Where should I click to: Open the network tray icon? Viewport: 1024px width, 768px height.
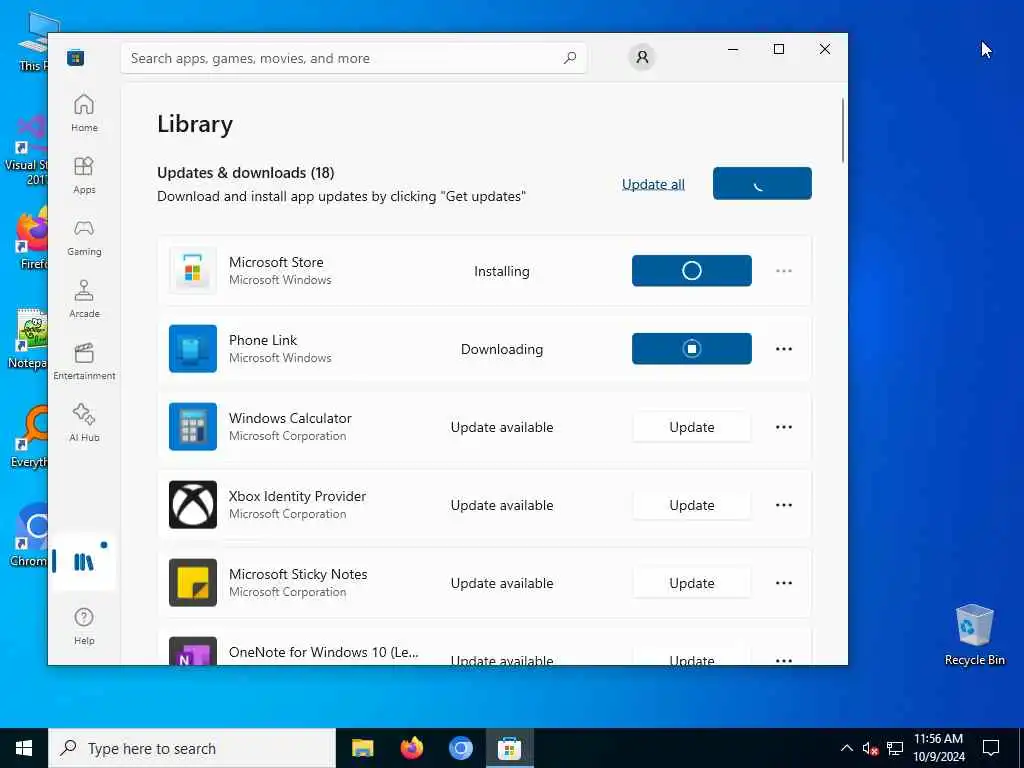coord(895,748)
